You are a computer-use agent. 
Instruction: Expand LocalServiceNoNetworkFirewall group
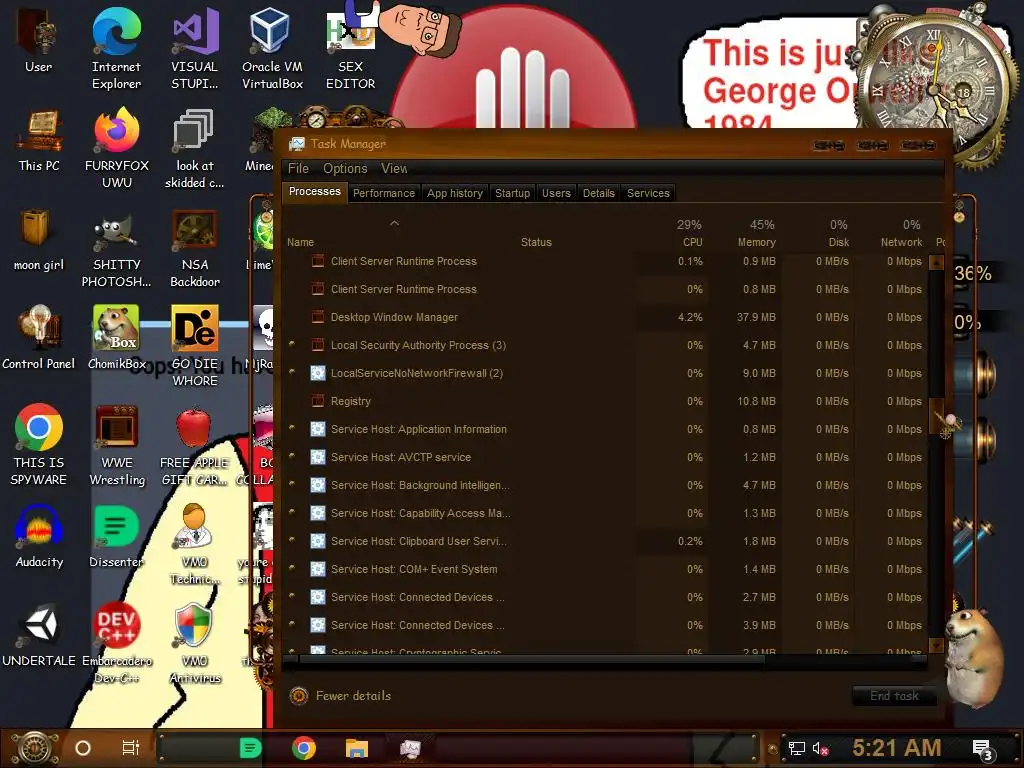point(292,372)
